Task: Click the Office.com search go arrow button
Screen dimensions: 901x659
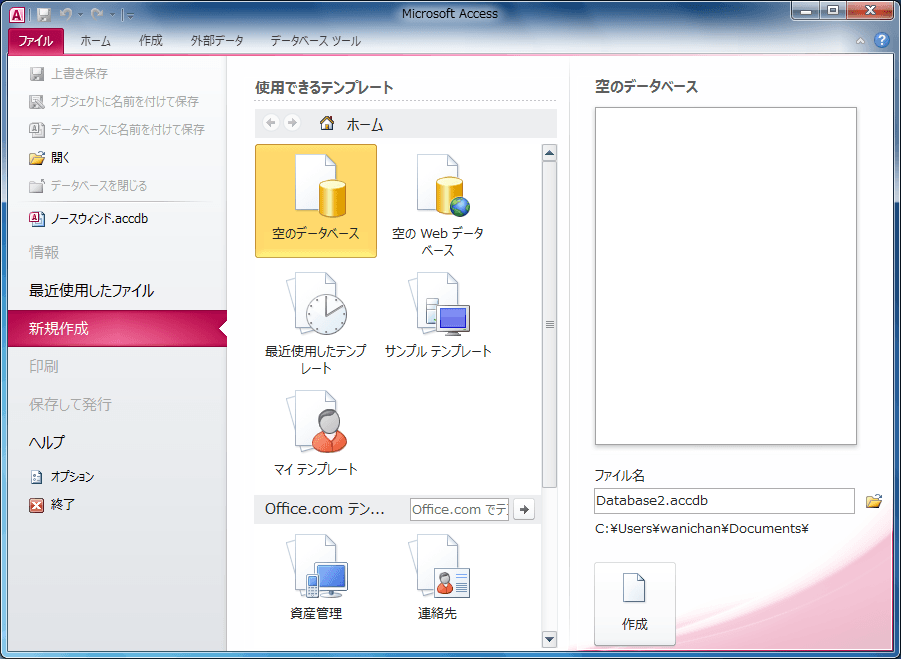Action: point(524,509)
